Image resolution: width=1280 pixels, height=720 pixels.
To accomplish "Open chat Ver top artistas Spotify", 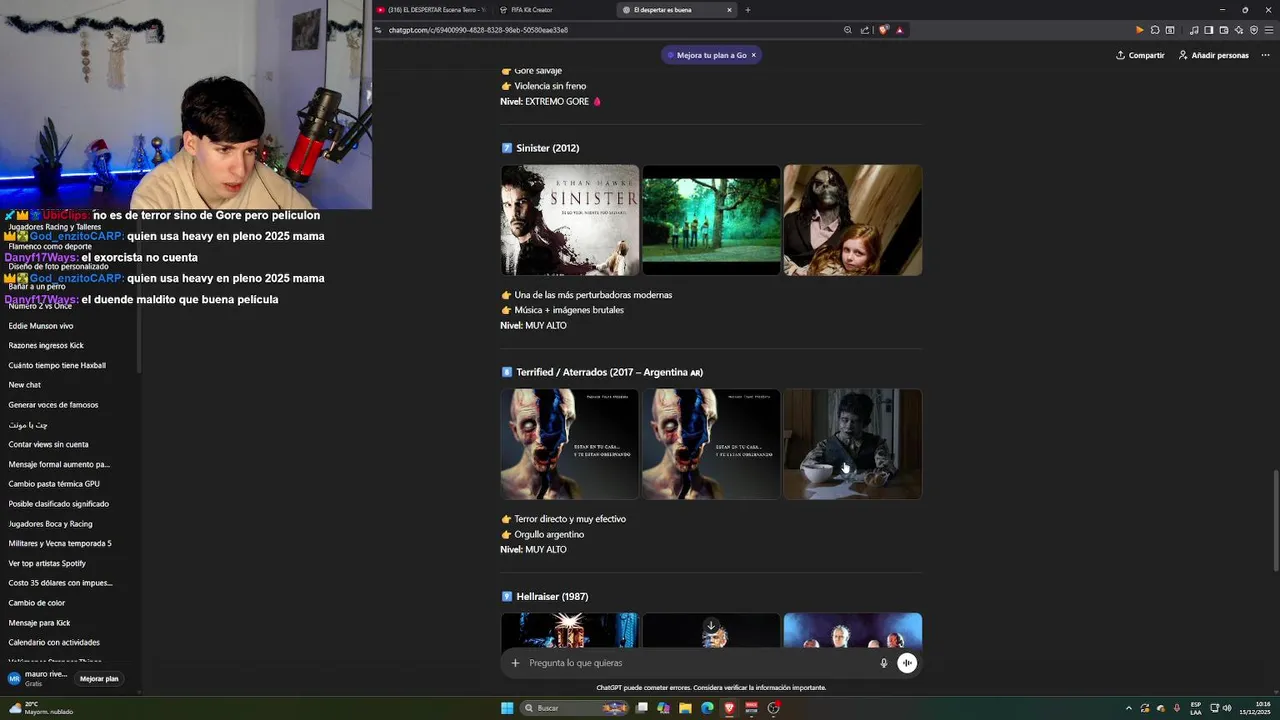I will (47, 563).
